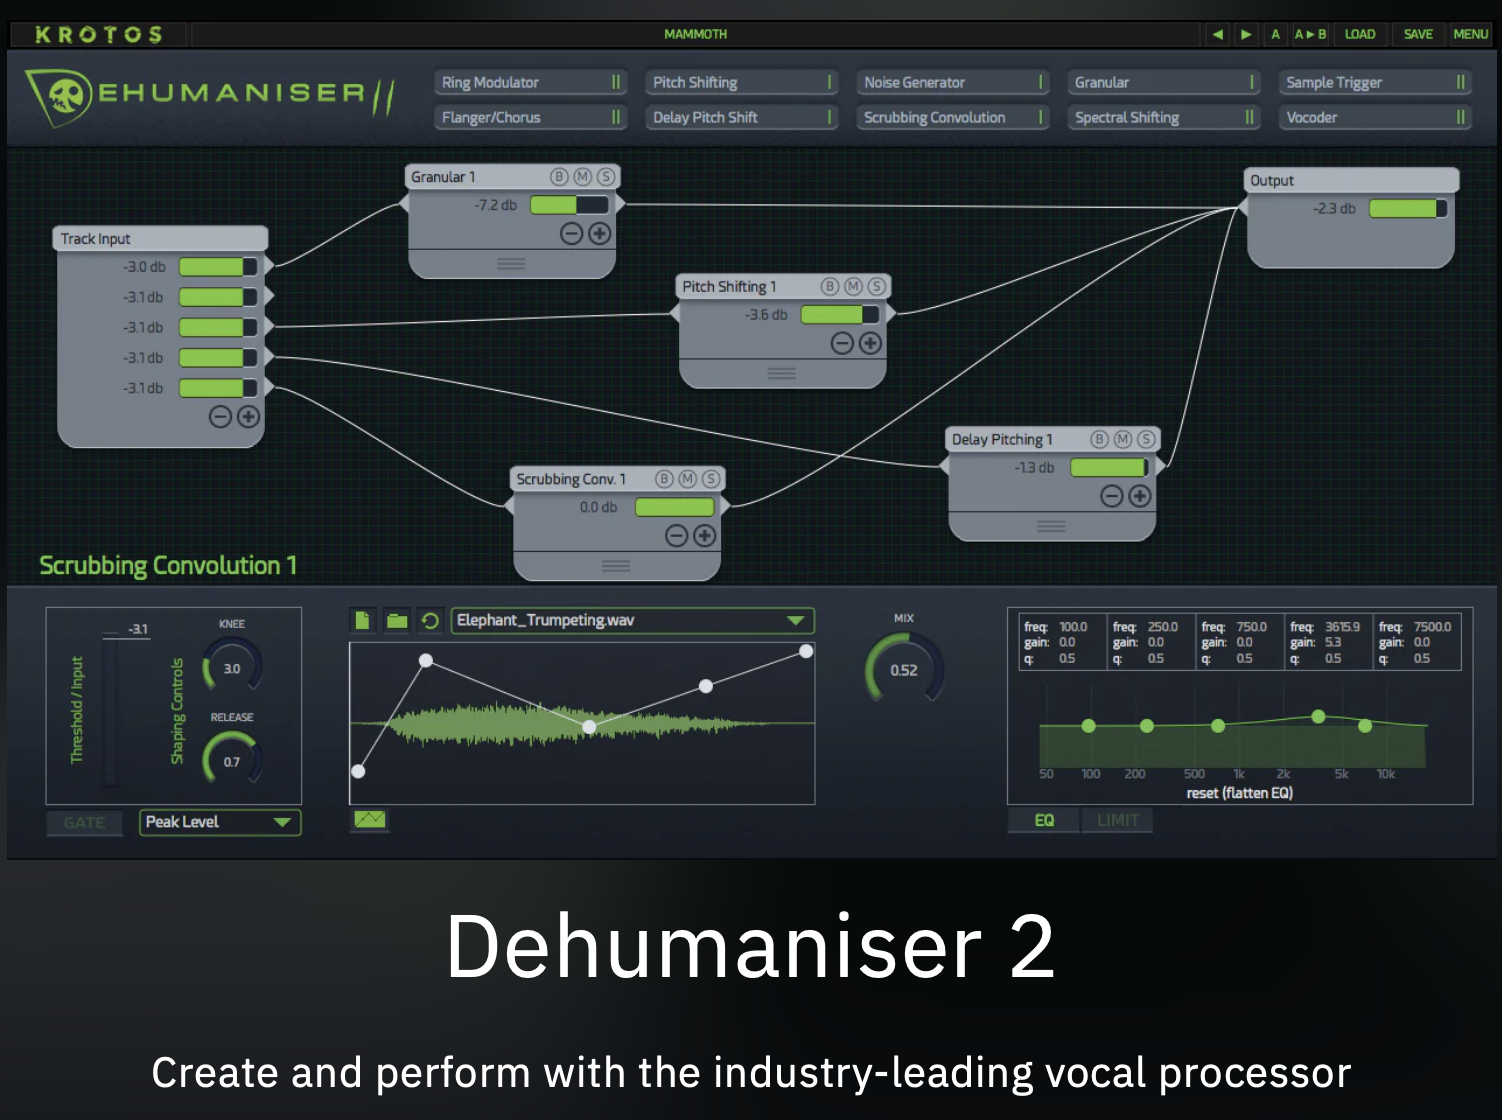The height and width of the screenshot is (1120, 1502).
Task: Bypass the Delay Pitching 1 node
Action: (x=1099, y=439)
